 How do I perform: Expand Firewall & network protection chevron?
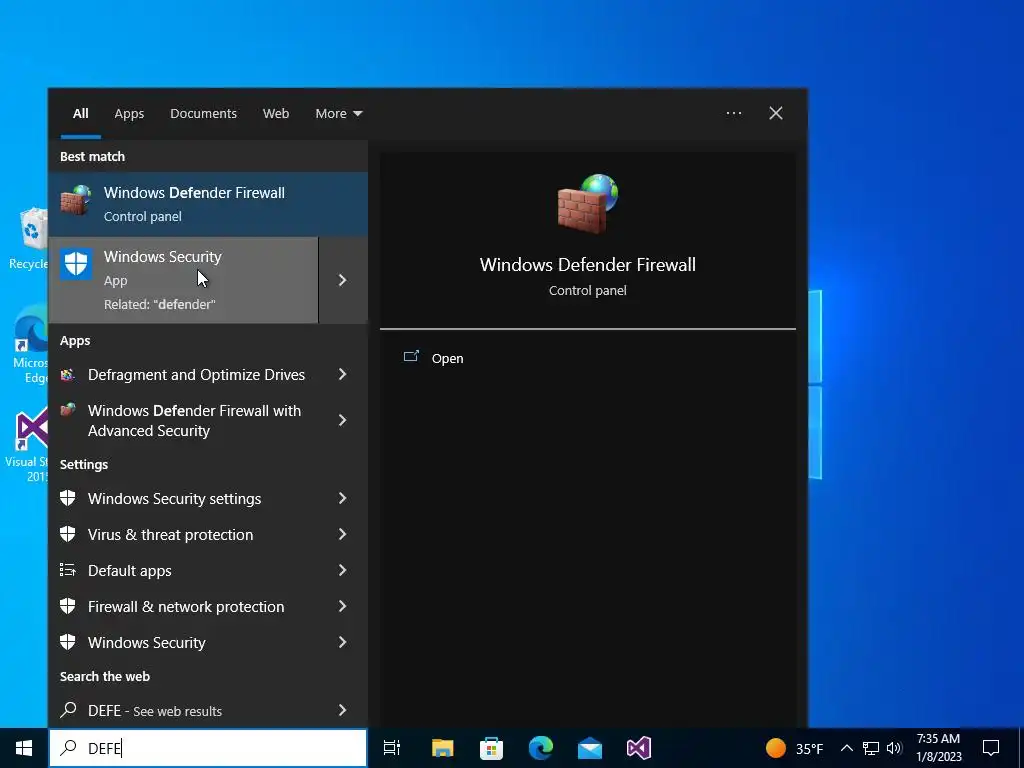(342, 606)
